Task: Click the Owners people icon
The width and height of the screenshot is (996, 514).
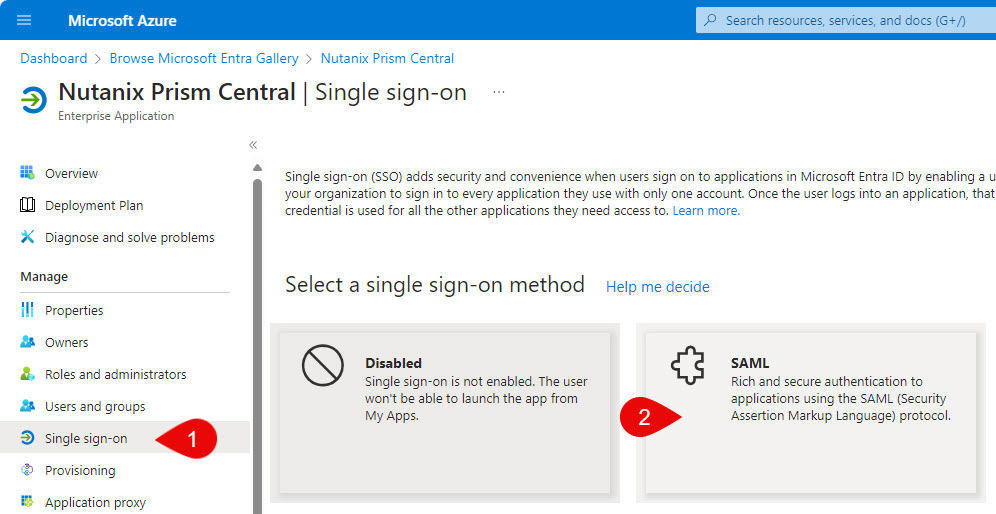Action: 27,342
